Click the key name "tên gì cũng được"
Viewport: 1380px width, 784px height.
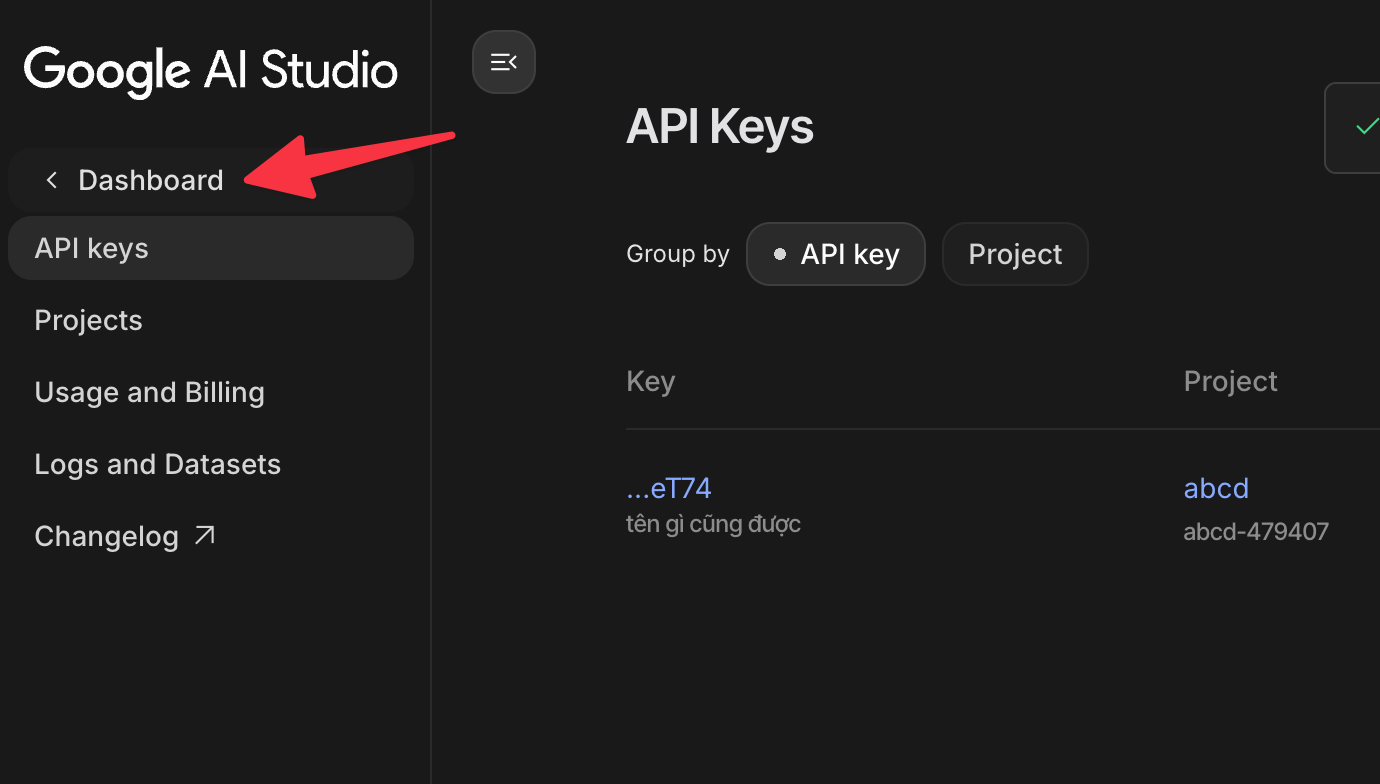click(713, 524)
